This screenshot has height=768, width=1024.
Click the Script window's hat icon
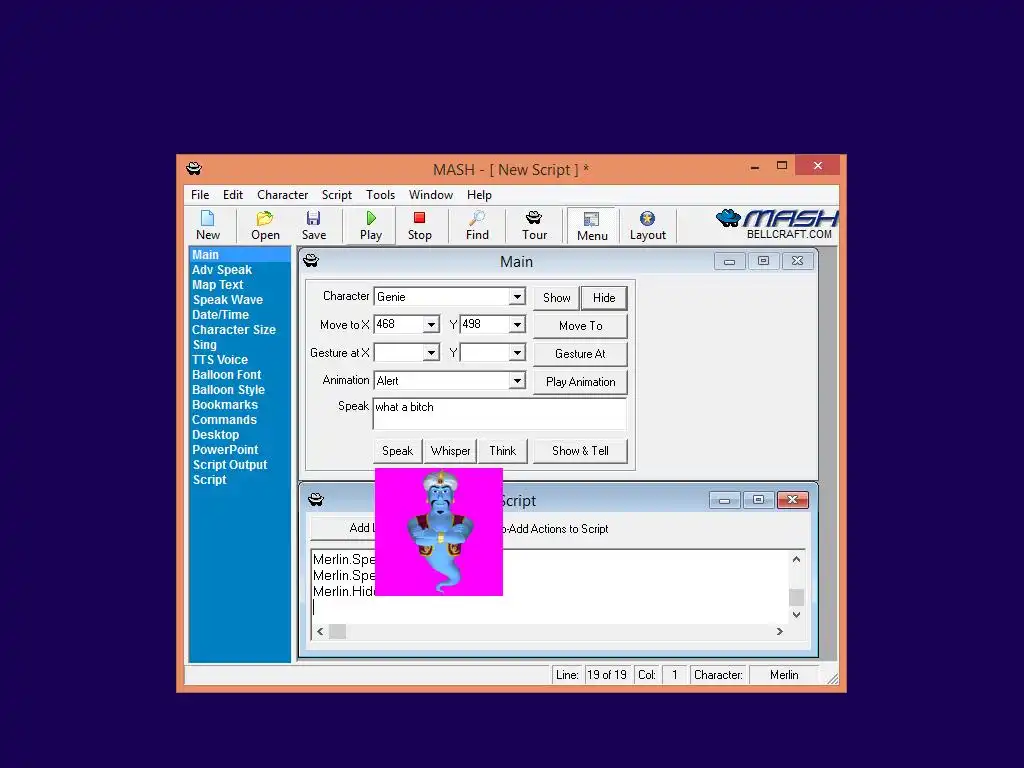tap(316, 500)
